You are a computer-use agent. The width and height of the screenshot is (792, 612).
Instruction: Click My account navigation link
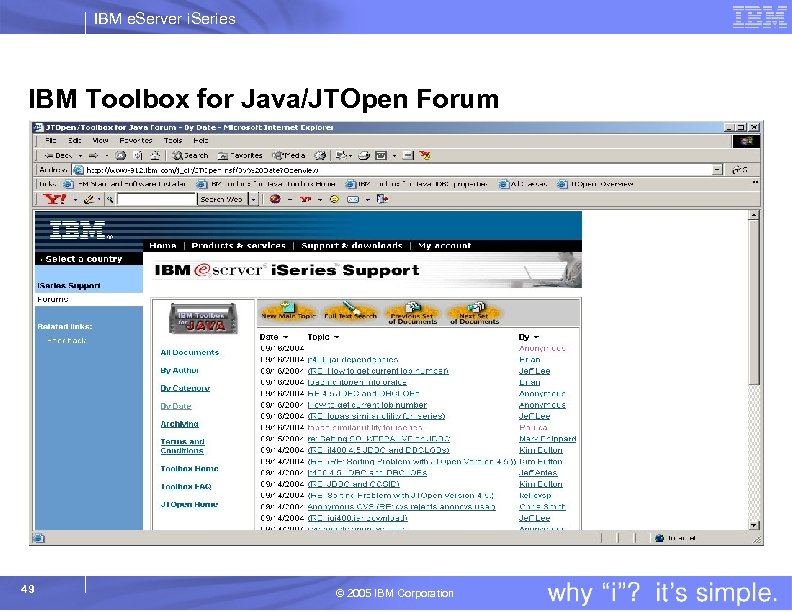point(444,245)
